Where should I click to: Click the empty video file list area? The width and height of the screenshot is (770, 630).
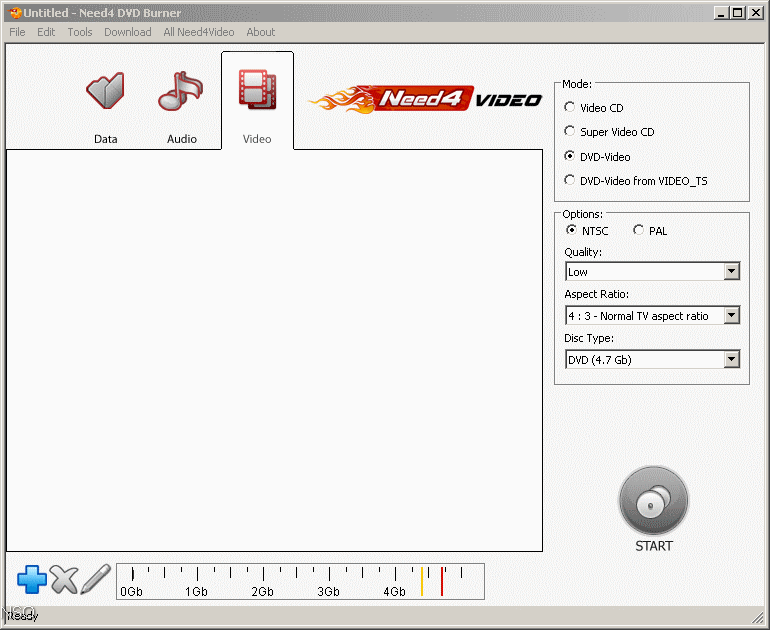[x=275, y=350]
